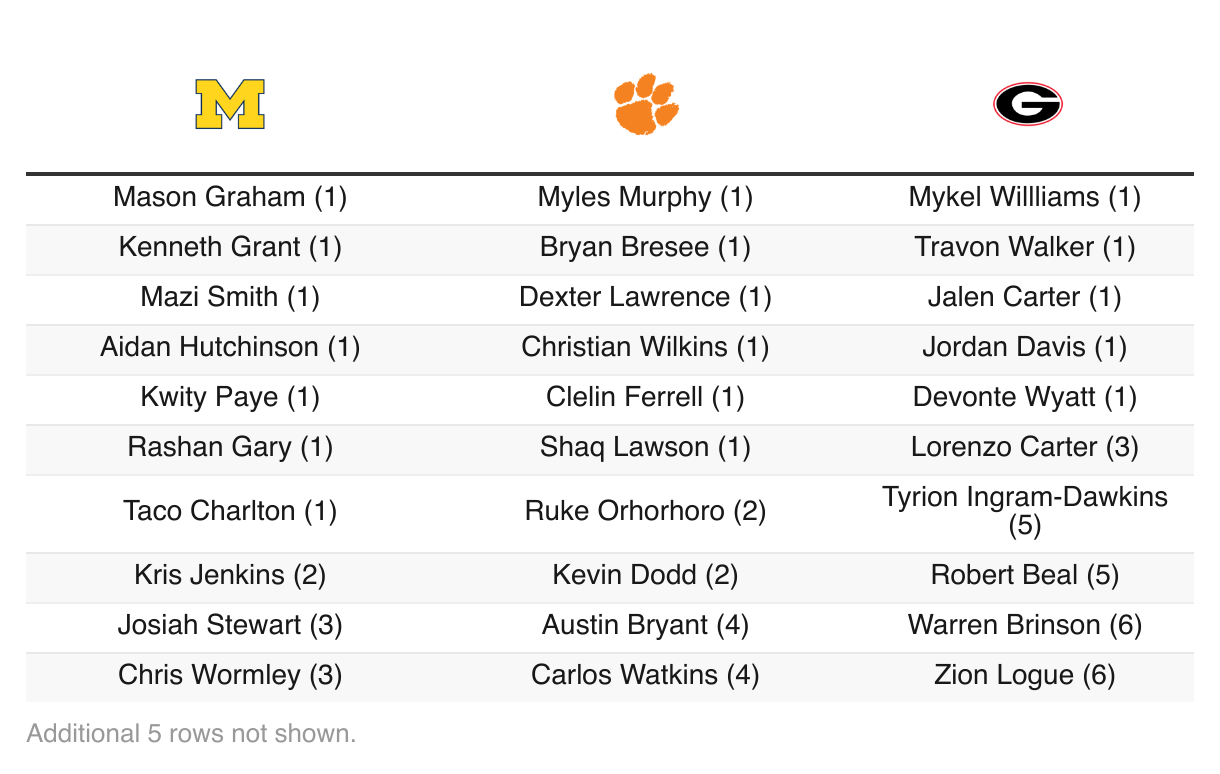Click the Jalen Carter (1) cell
The image size is (1220, 774).
pyautogui.click(x=1025, y=297)
